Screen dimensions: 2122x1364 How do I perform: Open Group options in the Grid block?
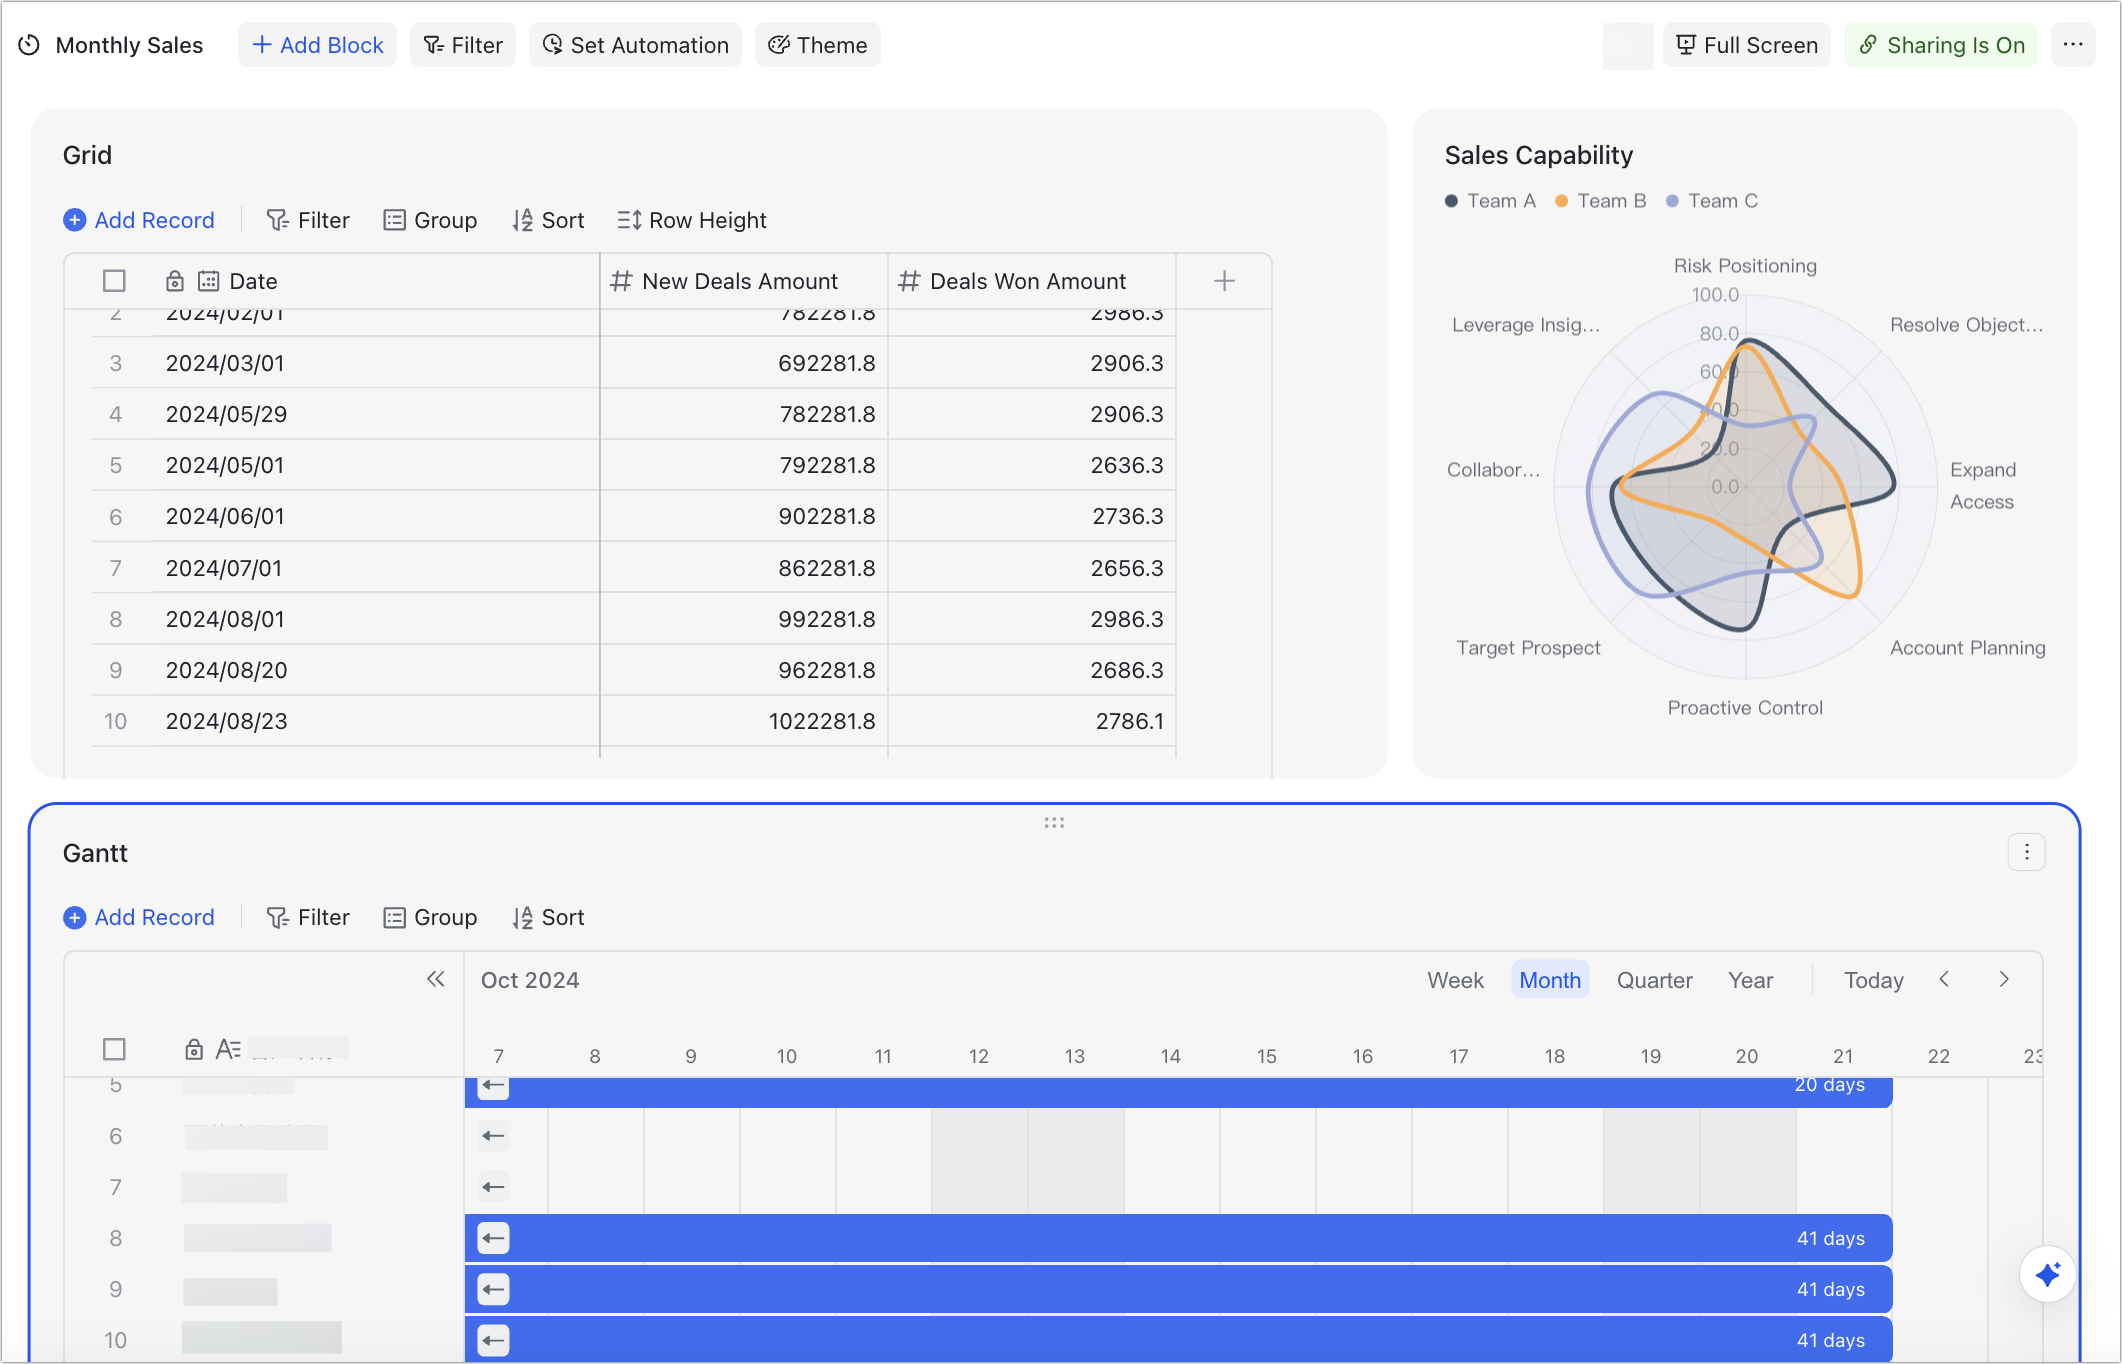[430, 220]
